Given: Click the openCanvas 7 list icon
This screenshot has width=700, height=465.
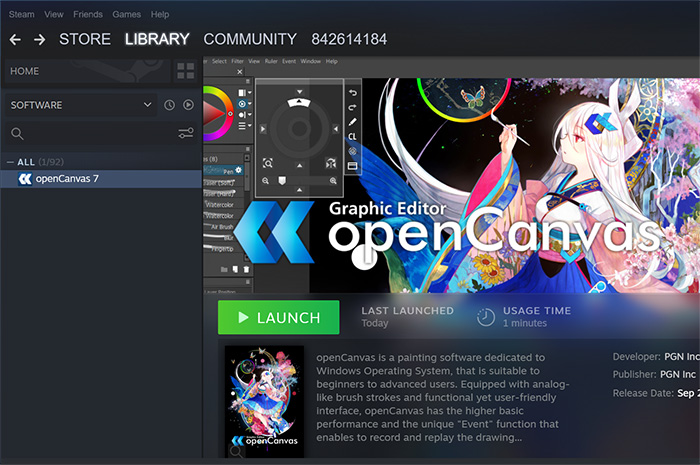Looking at the screenshot, I should (x=25, y=179).
